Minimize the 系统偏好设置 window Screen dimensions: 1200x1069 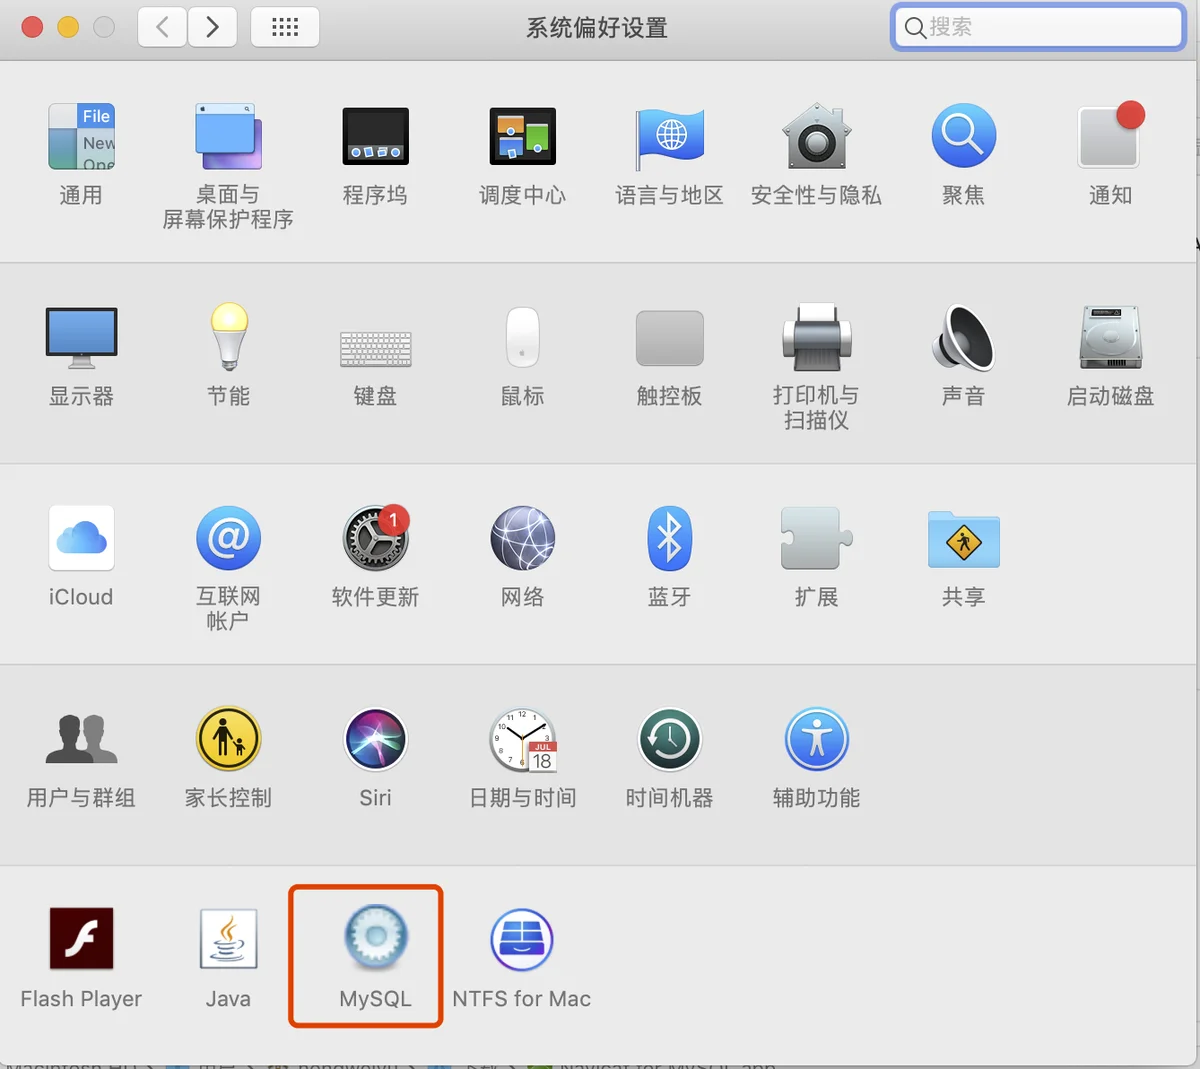(68, 27)
